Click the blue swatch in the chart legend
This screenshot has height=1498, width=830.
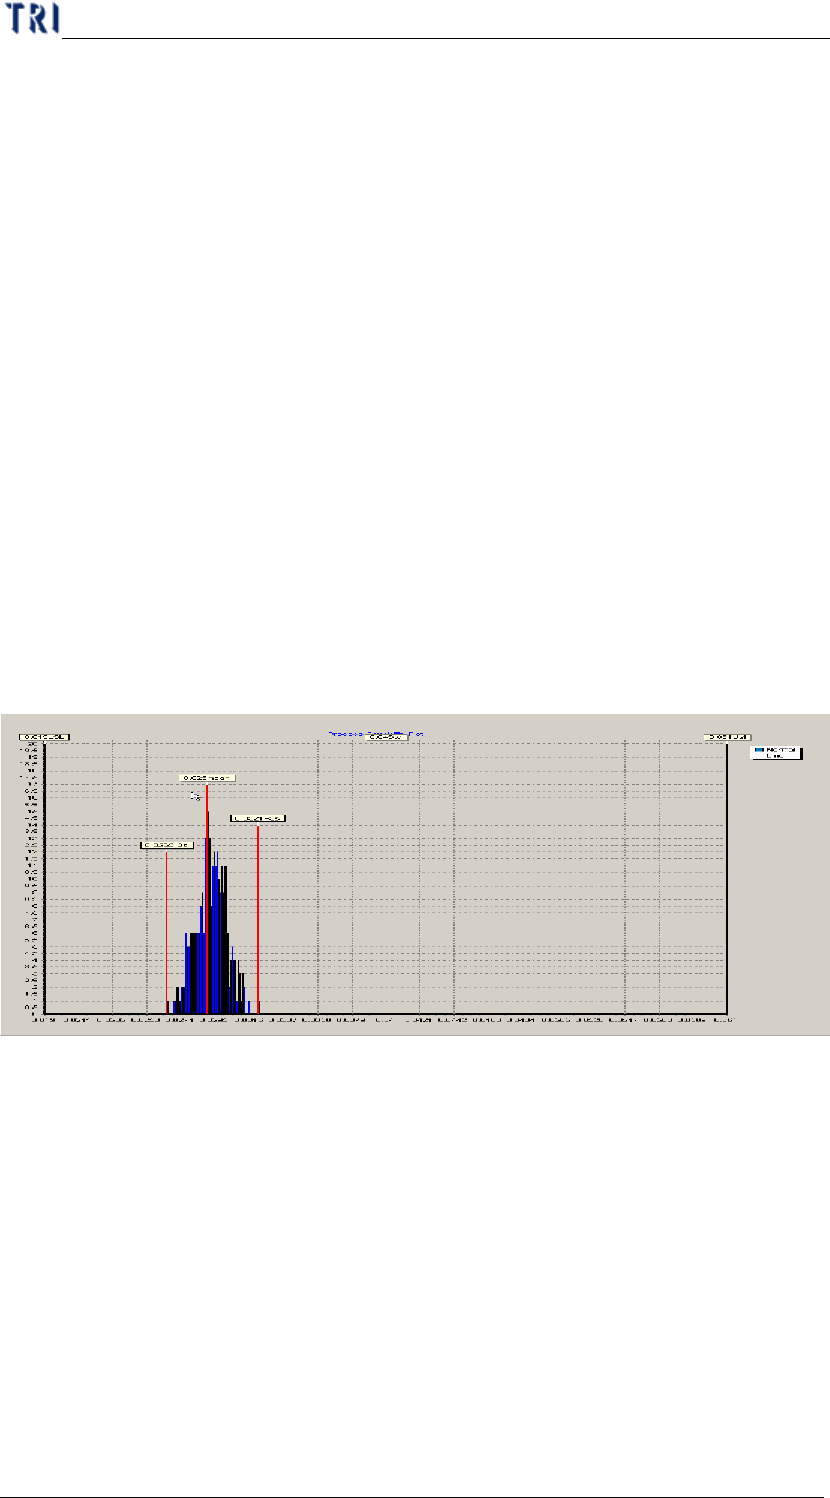[x=759, y=749]
